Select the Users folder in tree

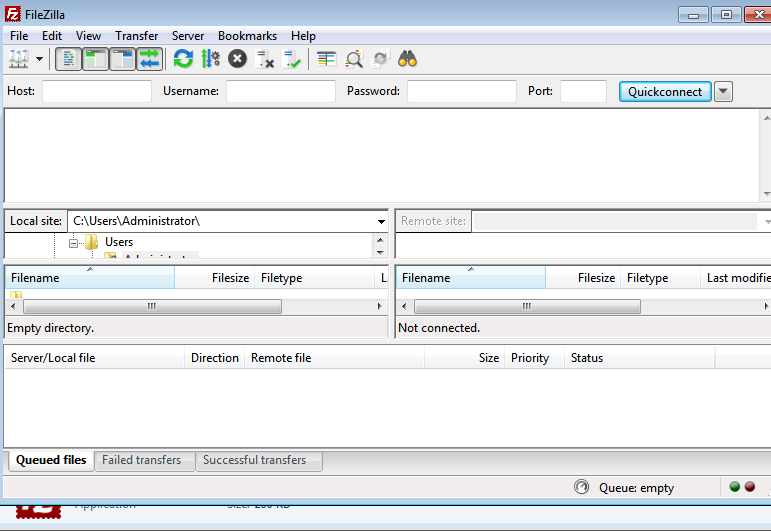pos(119,242)
